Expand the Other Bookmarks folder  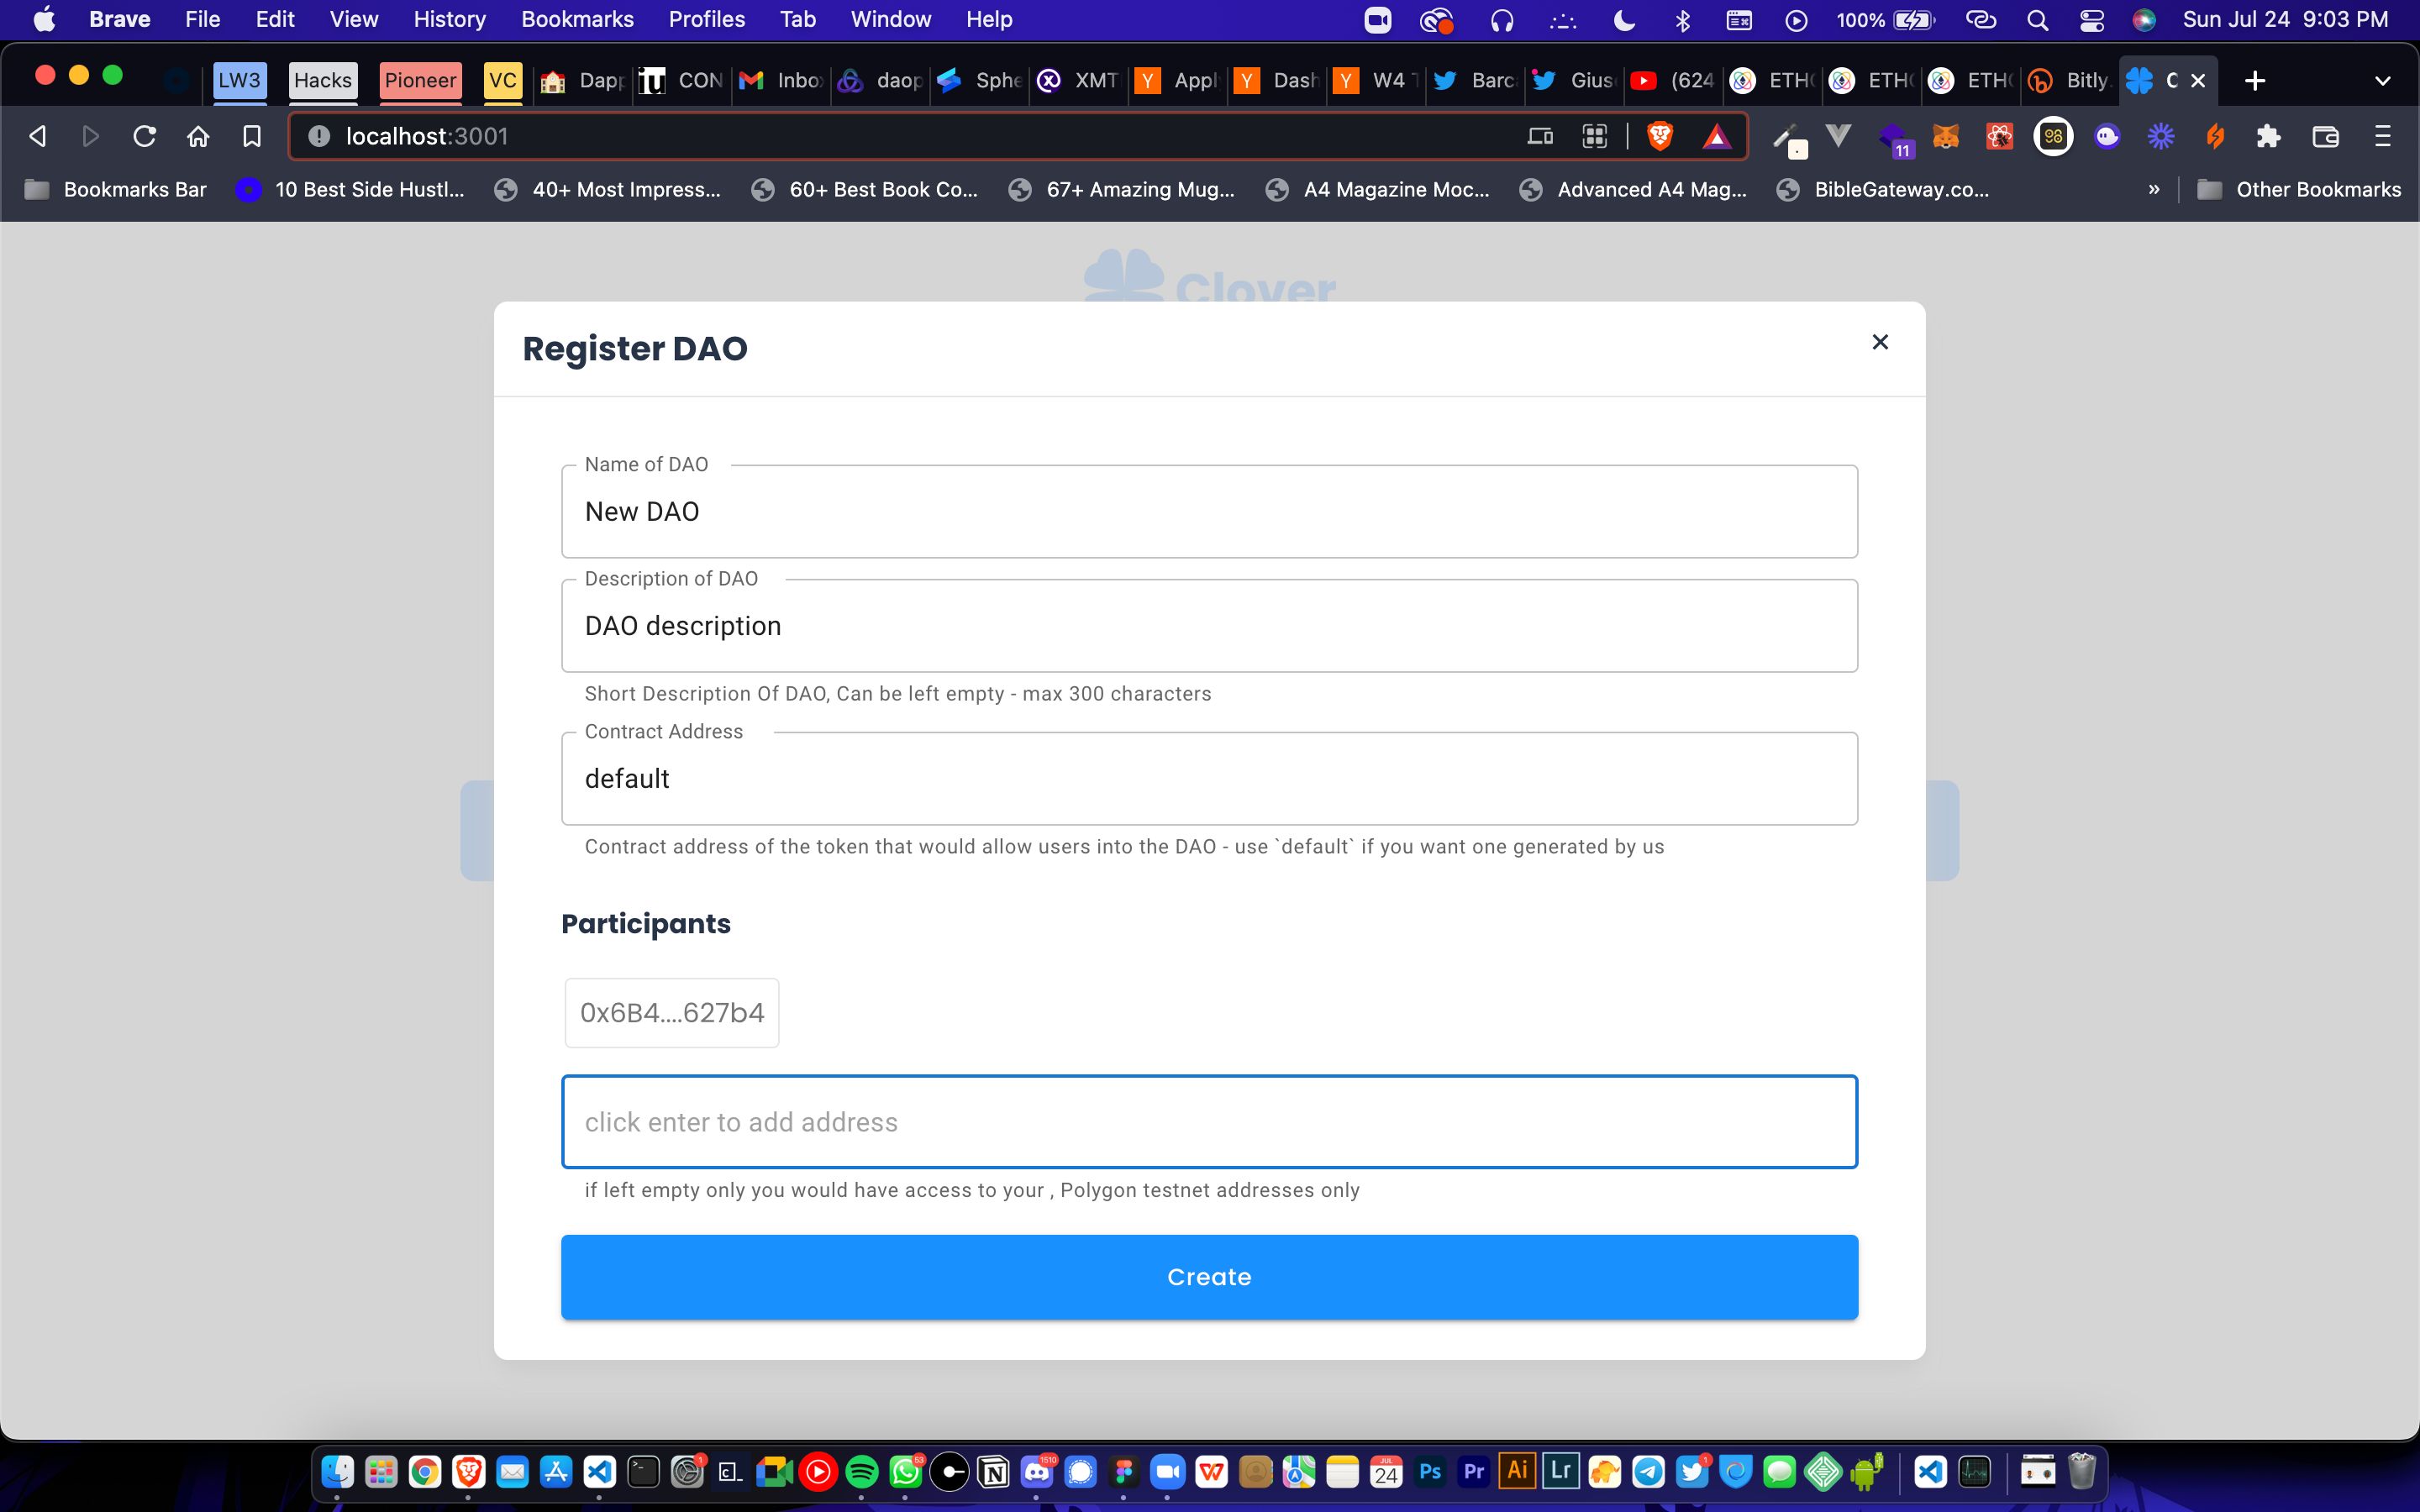coord(2298,190)
